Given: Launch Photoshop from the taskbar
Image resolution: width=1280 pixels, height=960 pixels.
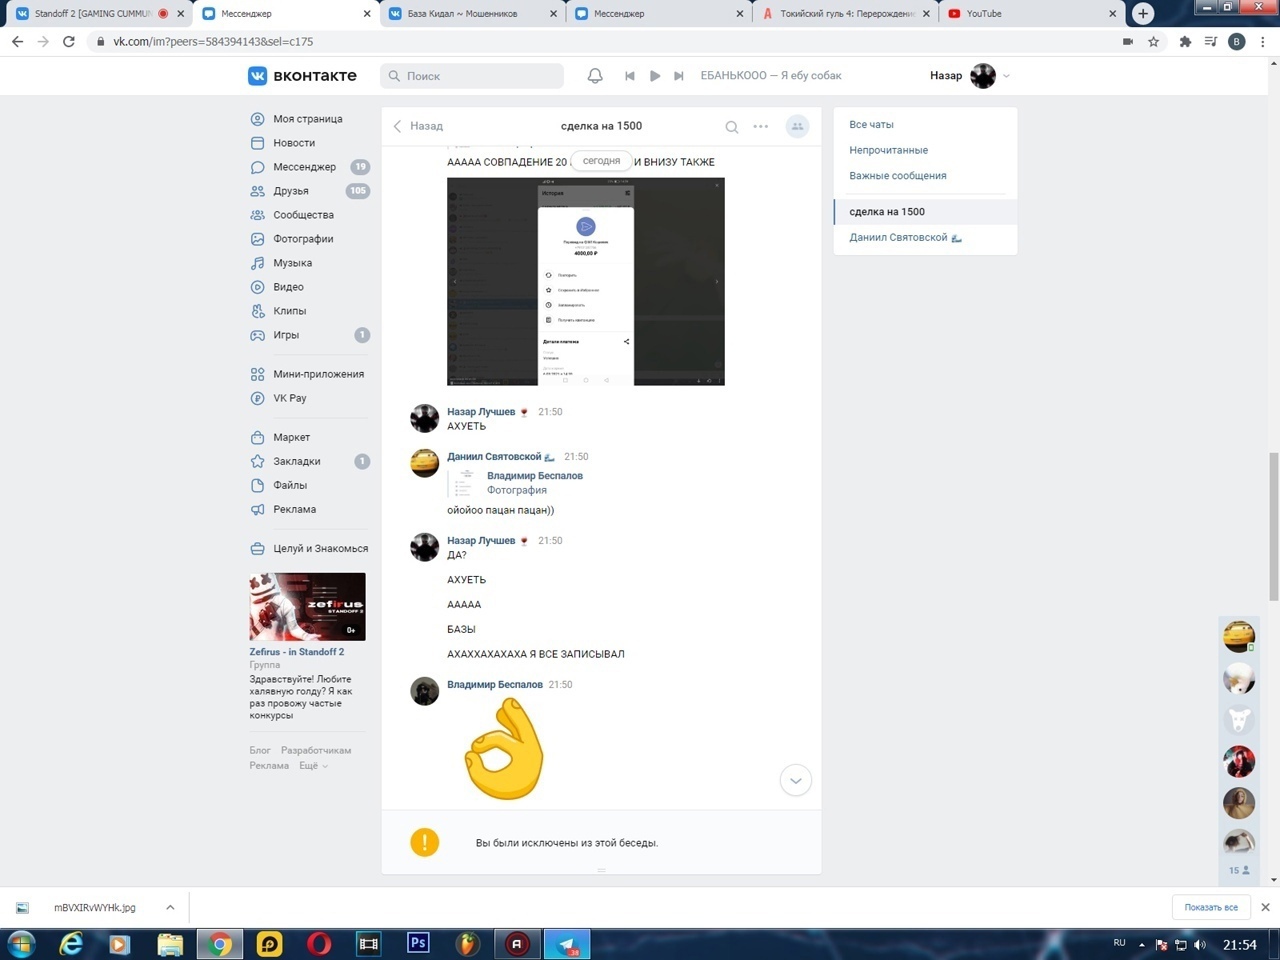Looking at the screenshot, I should pos(418,943).
